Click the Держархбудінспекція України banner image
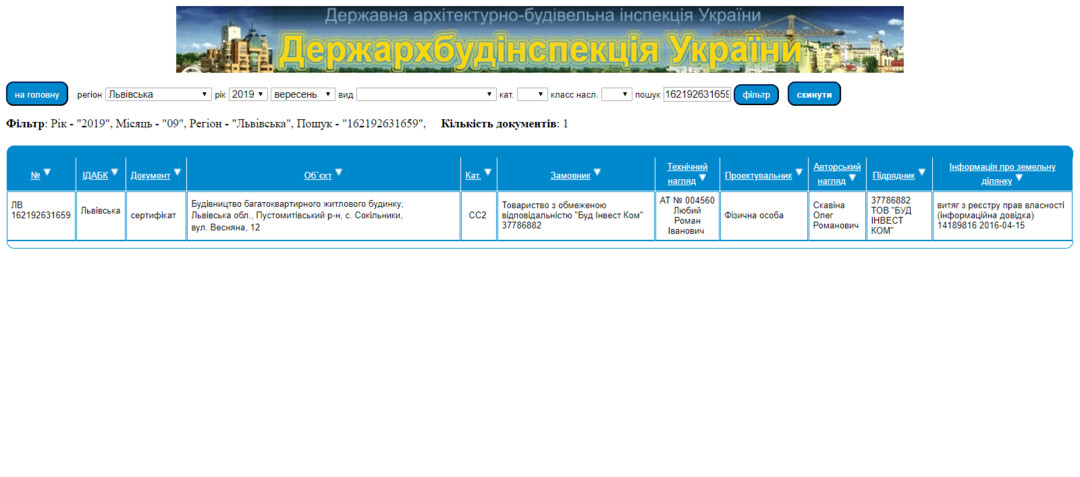Screen dimensions: 1080x477 click(540, 39)
